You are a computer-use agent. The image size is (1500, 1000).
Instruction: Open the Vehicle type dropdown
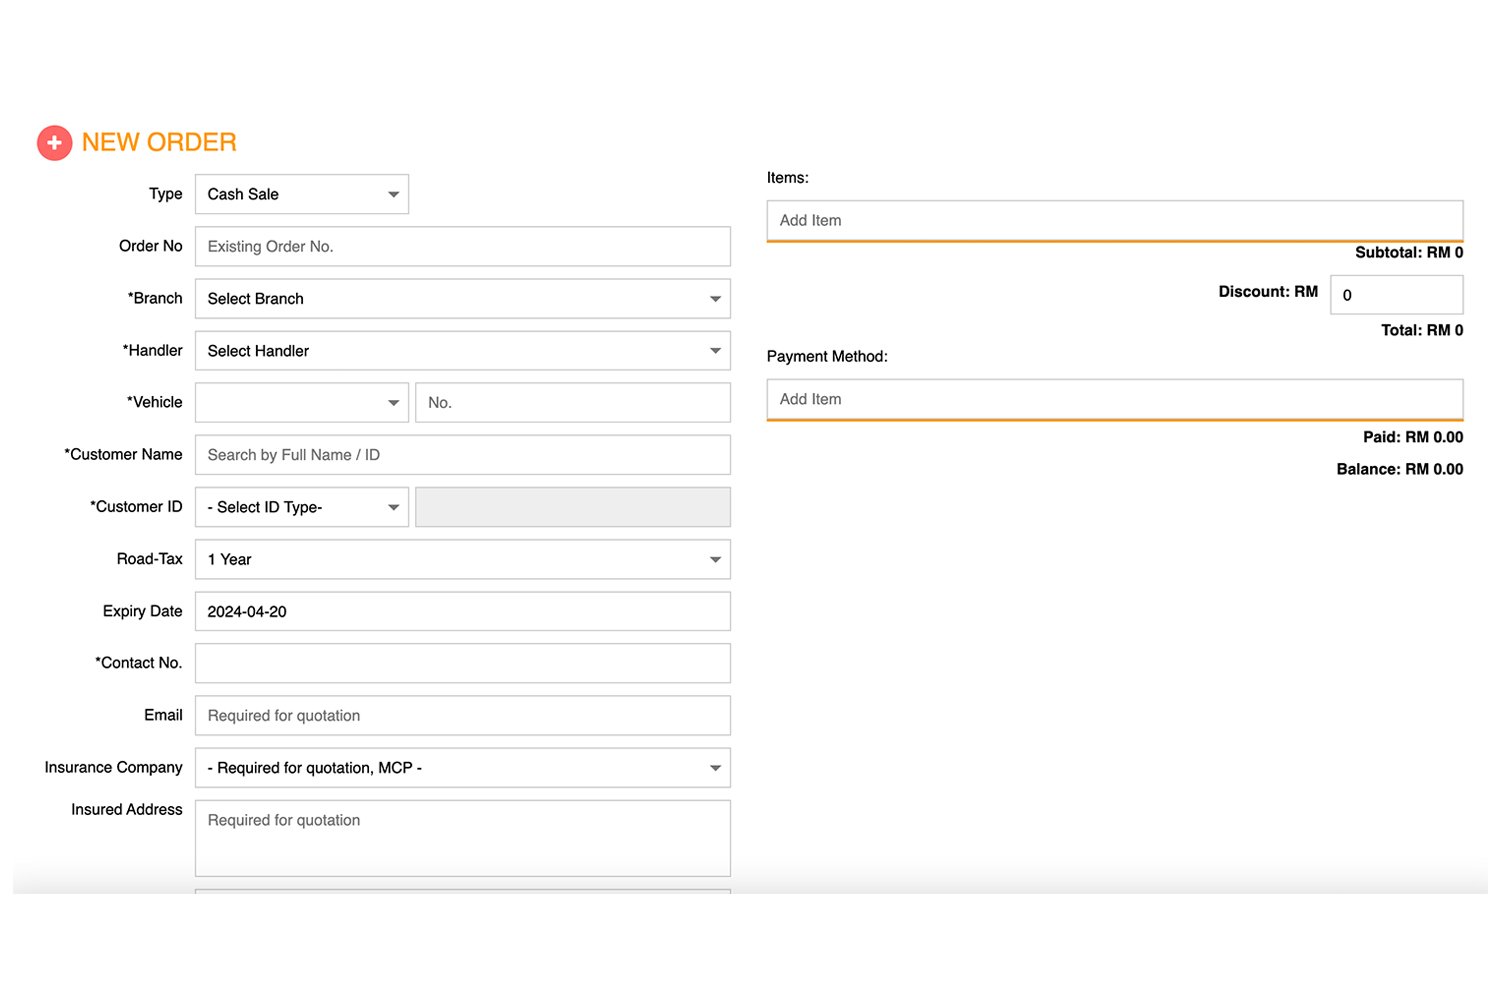(x=301, y=403)
